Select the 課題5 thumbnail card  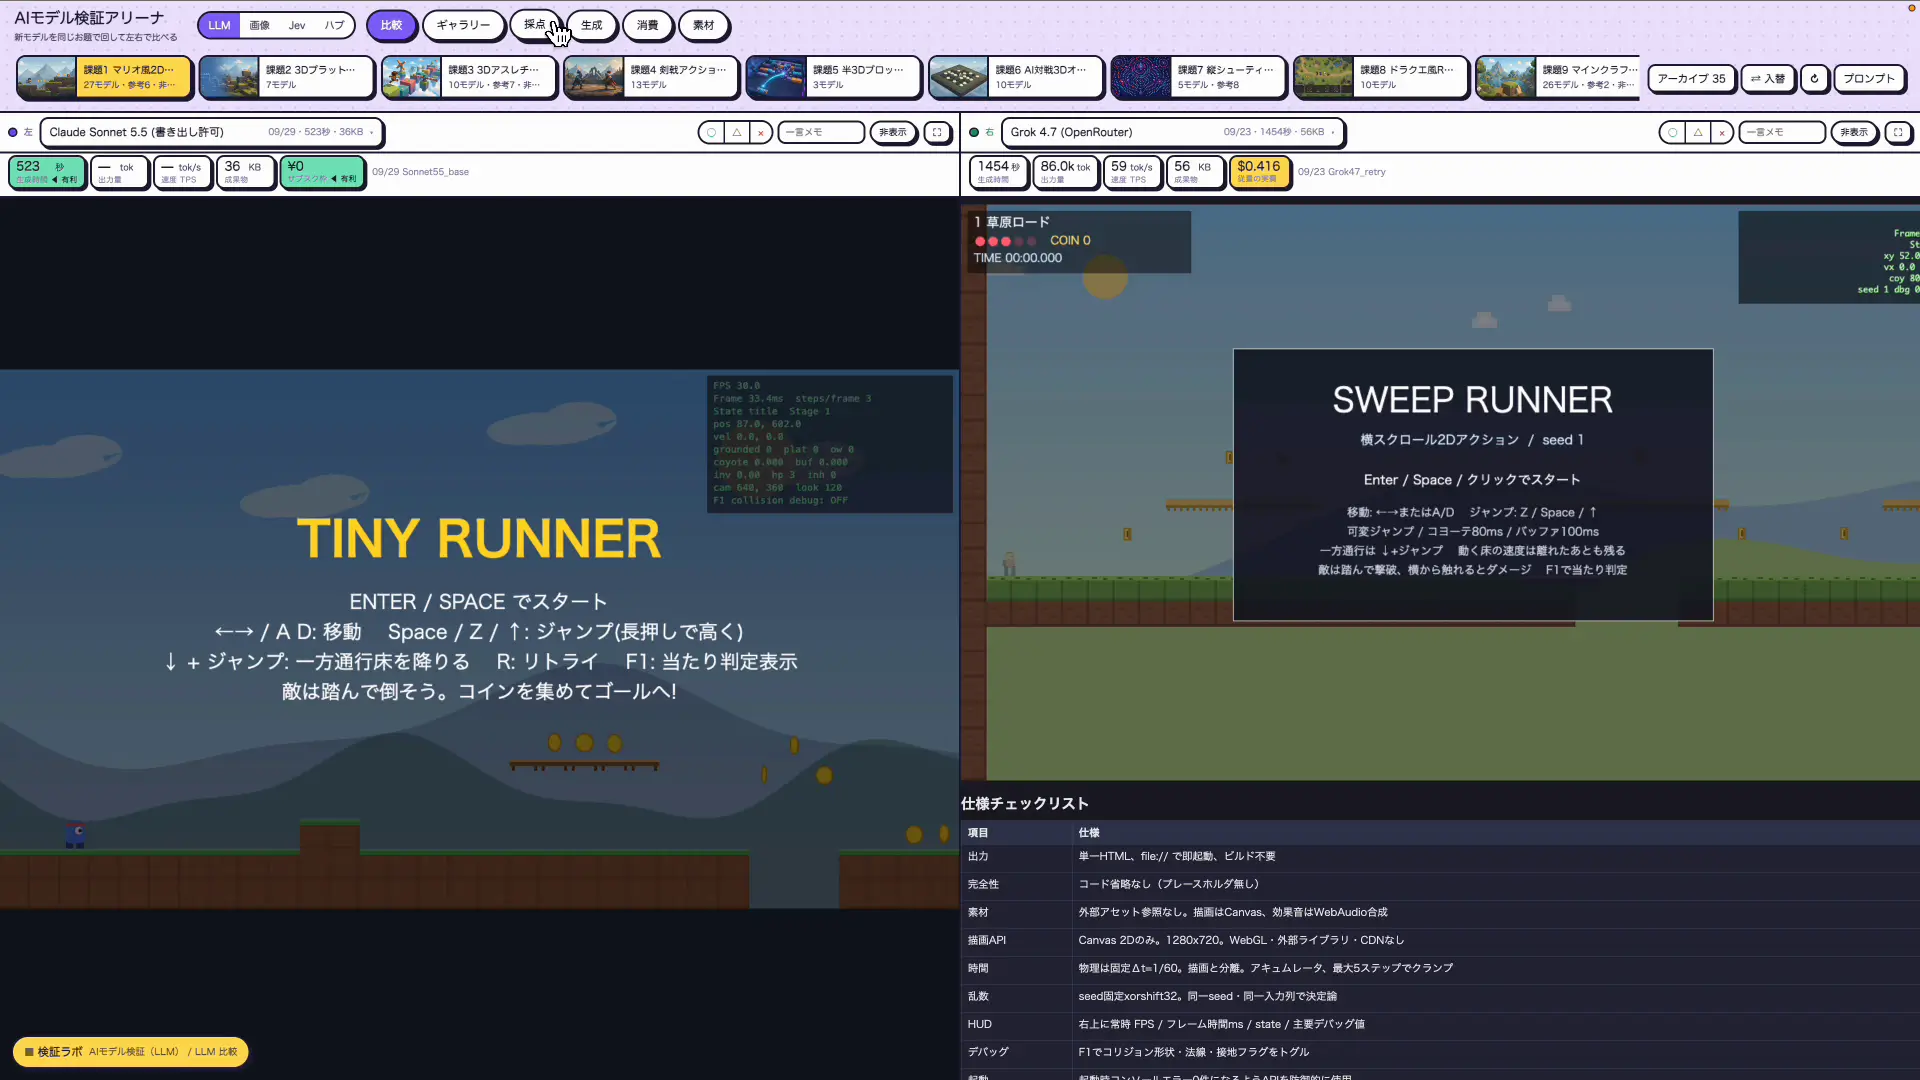tap(833, 77)
